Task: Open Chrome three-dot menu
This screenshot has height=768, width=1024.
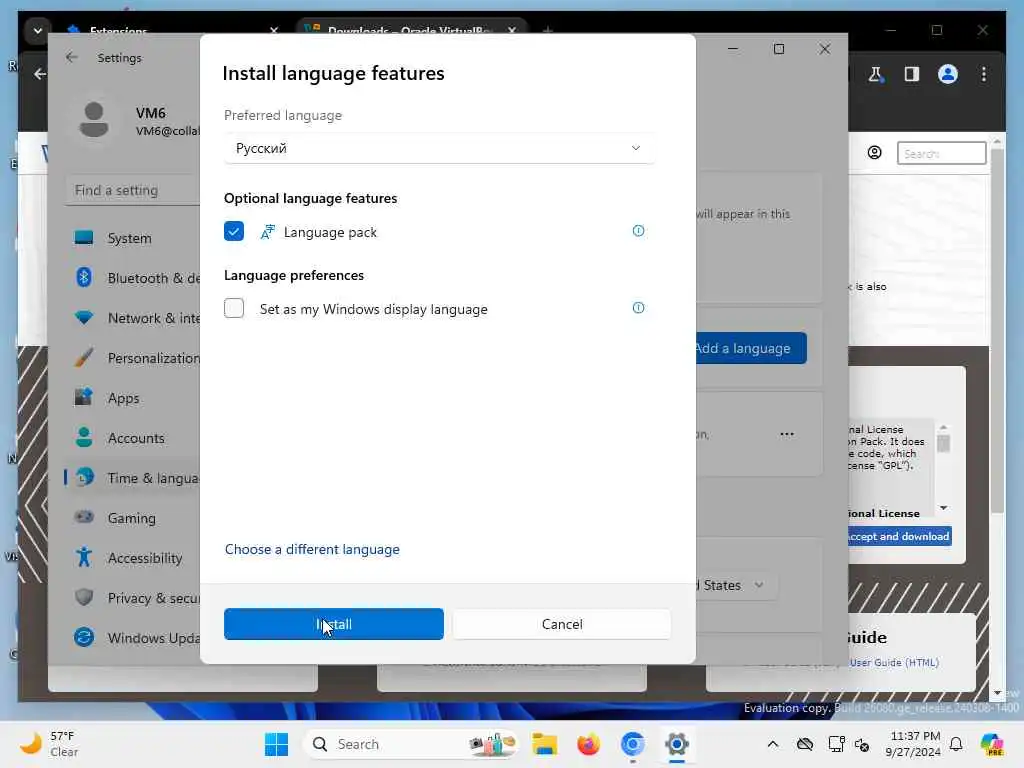Action: (x=984, y=74)
